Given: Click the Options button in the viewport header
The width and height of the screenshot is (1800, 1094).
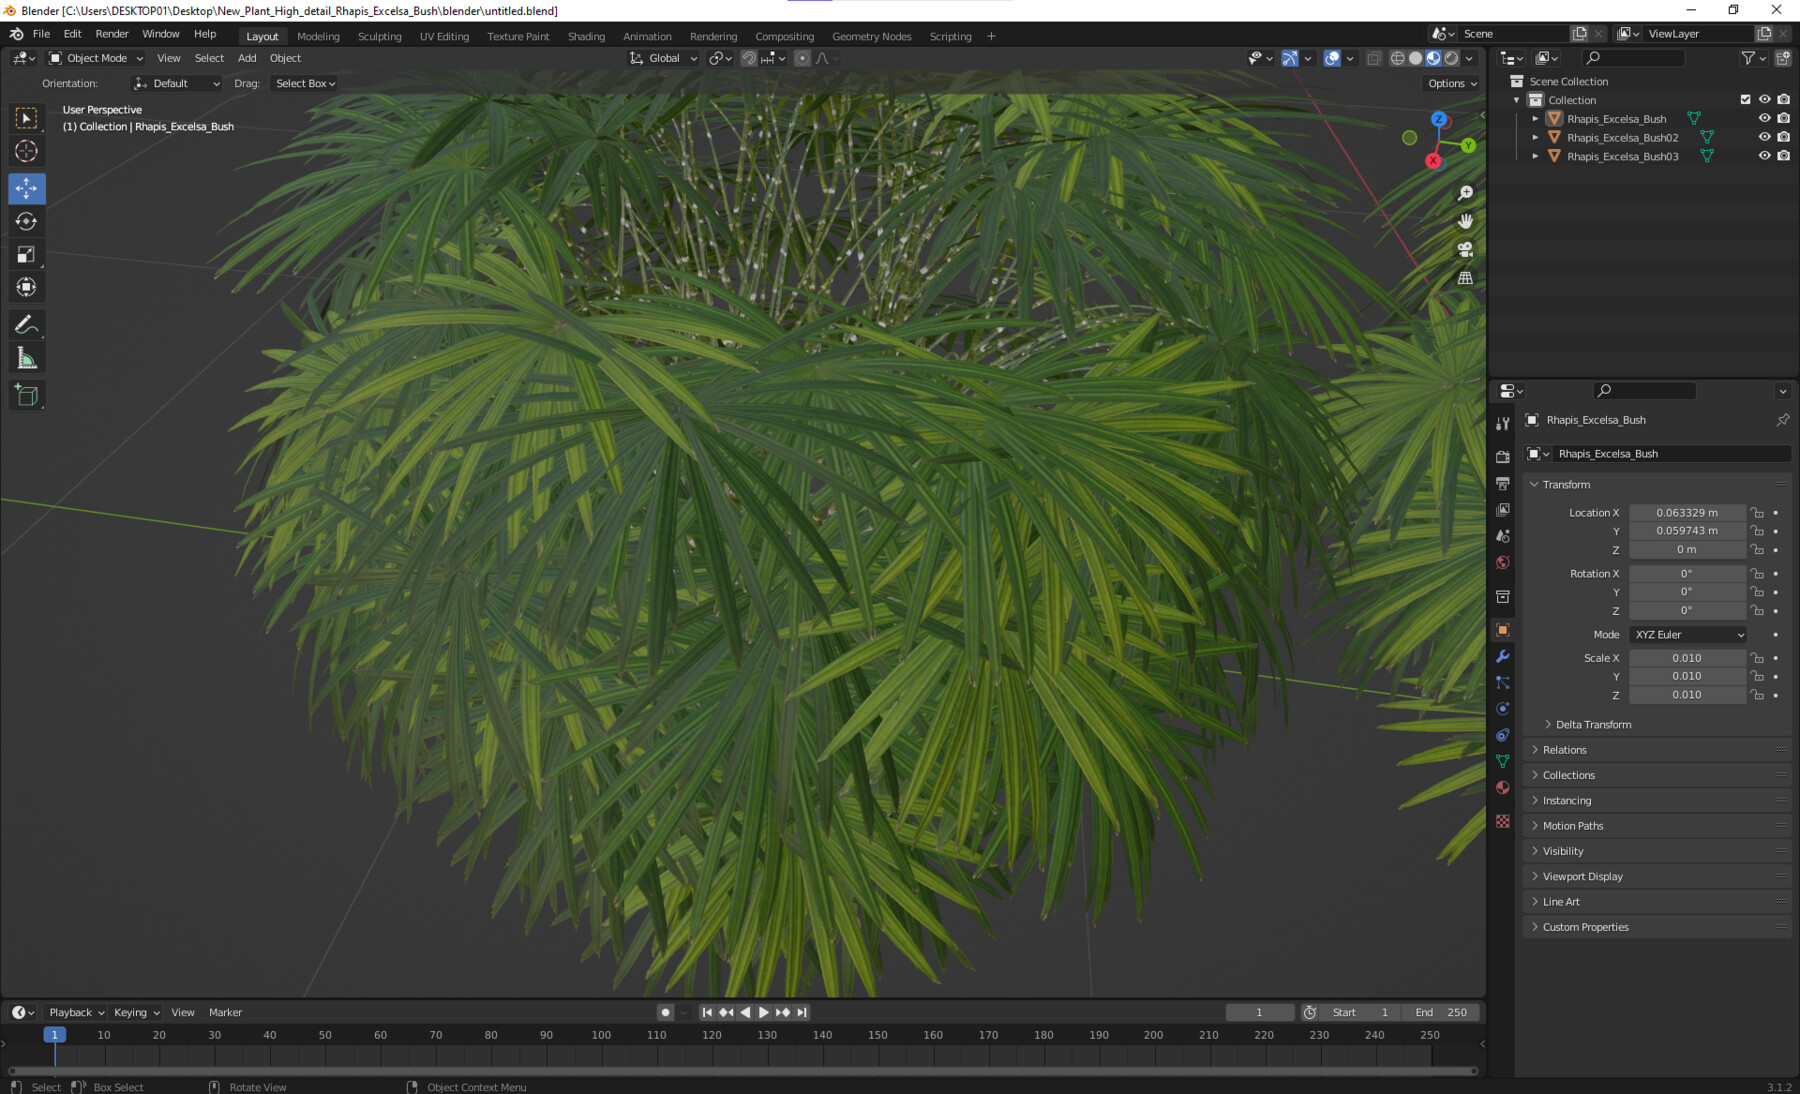Looking at the screenshot, I should pyautogui.click(x=1450, y=83).
